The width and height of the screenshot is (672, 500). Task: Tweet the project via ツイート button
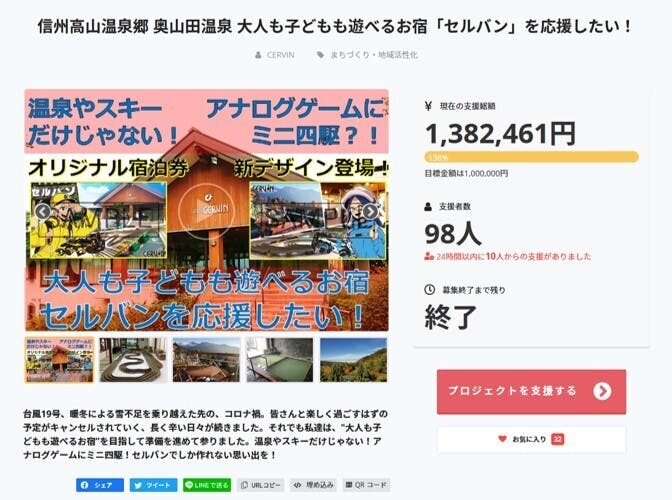tap(153, 485)
